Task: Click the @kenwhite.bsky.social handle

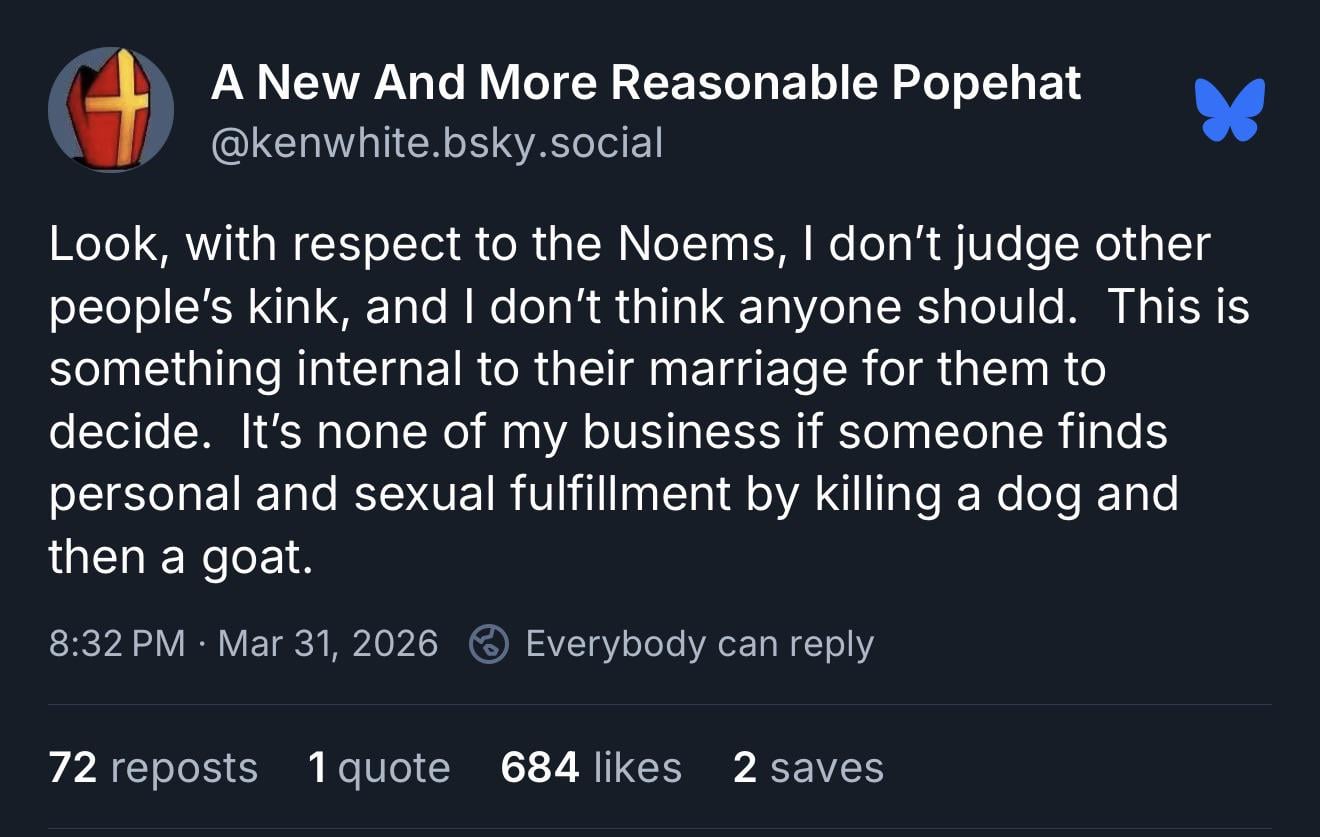Action: [436, 143]
